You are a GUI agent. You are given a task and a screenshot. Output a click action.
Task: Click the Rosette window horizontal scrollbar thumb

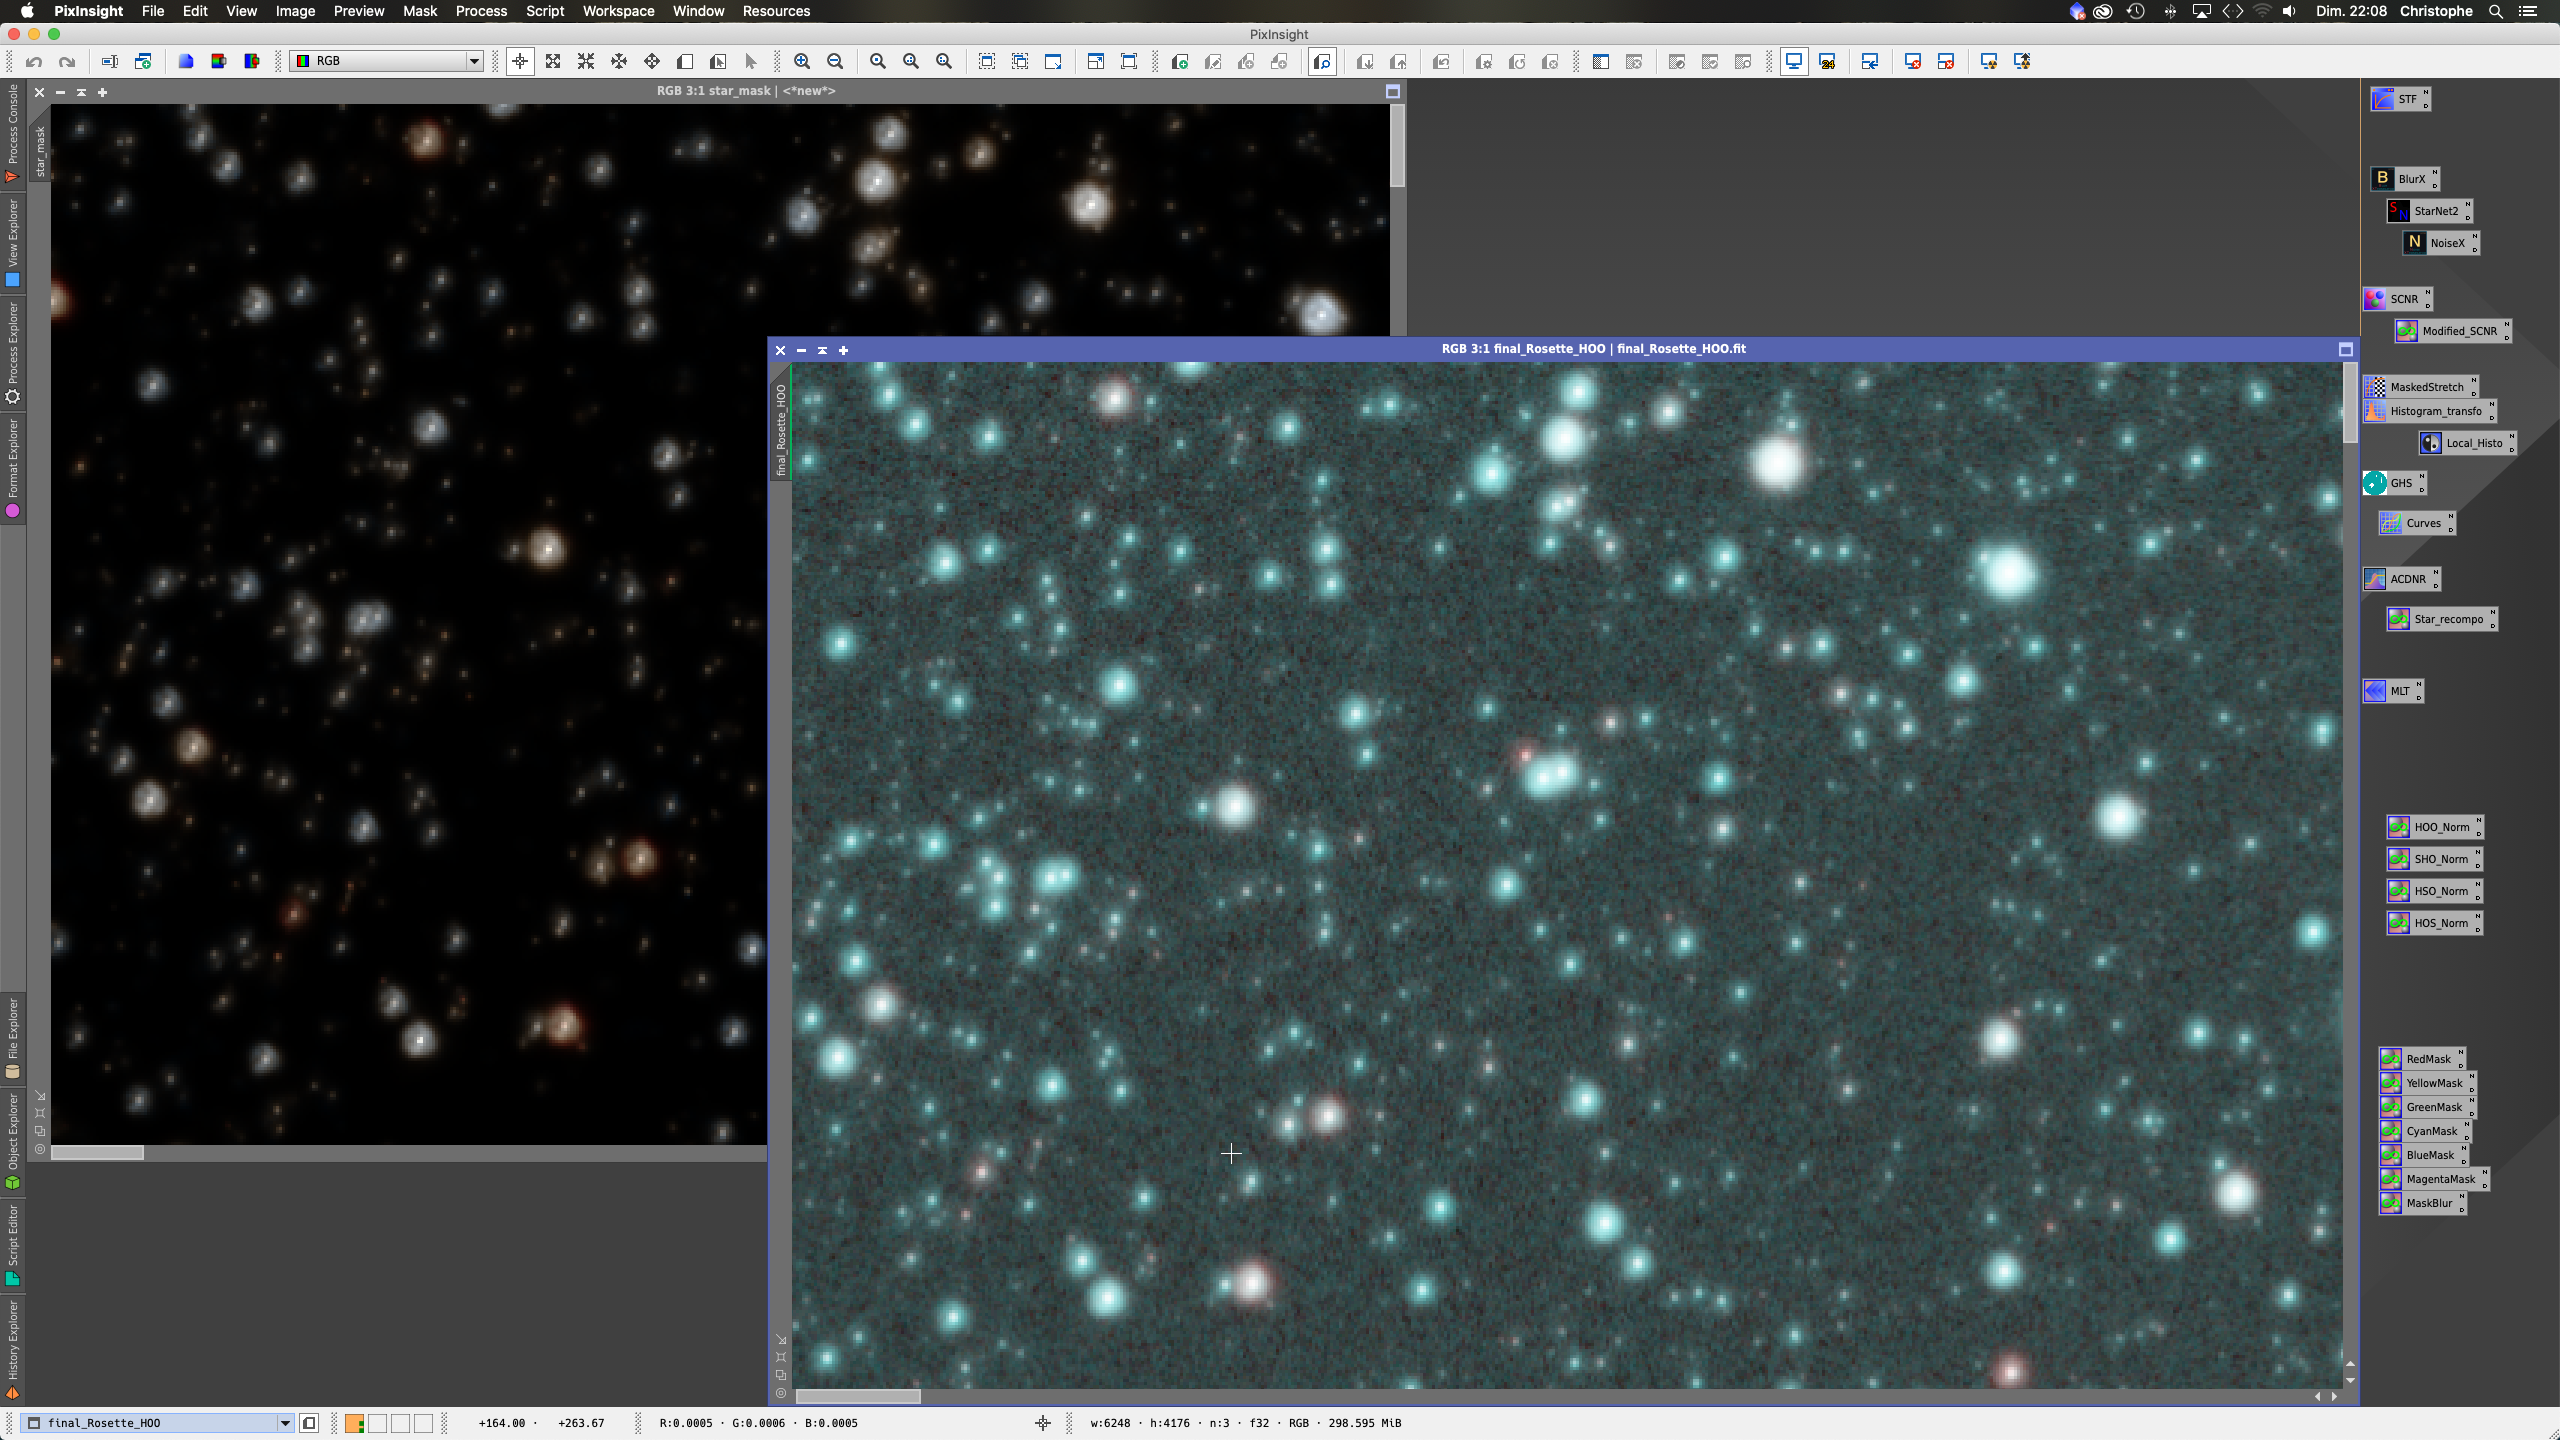[857, 1396]
